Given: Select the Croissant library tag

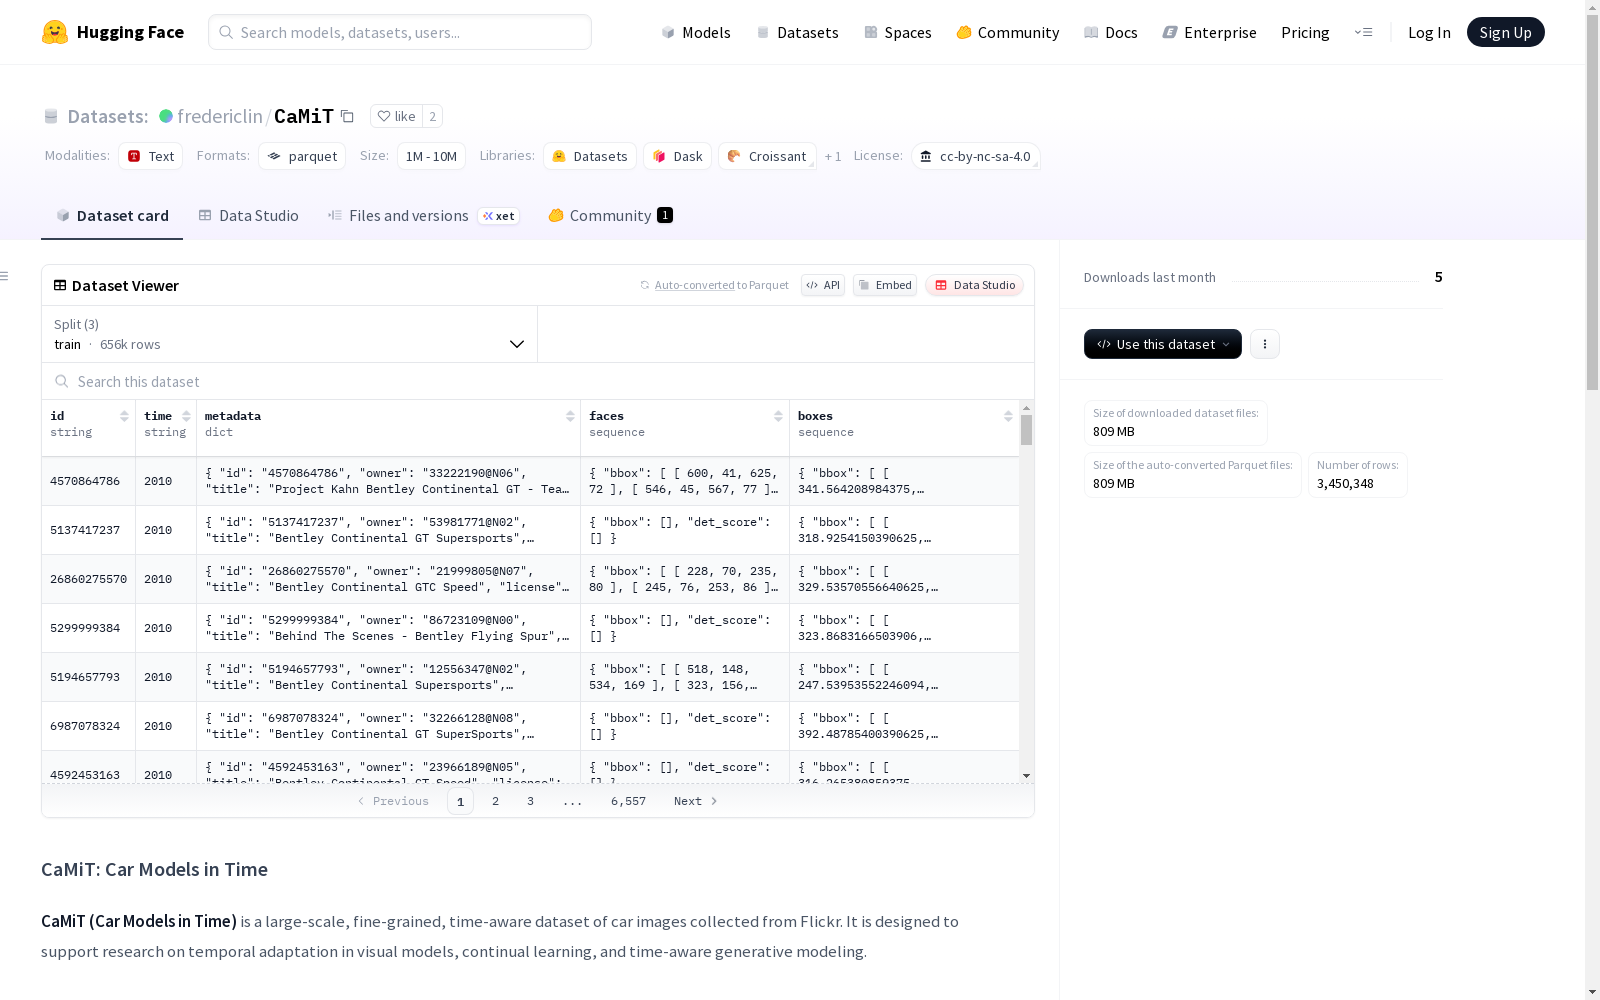Looking at the screenshot, I should click(x=767, y=156).
